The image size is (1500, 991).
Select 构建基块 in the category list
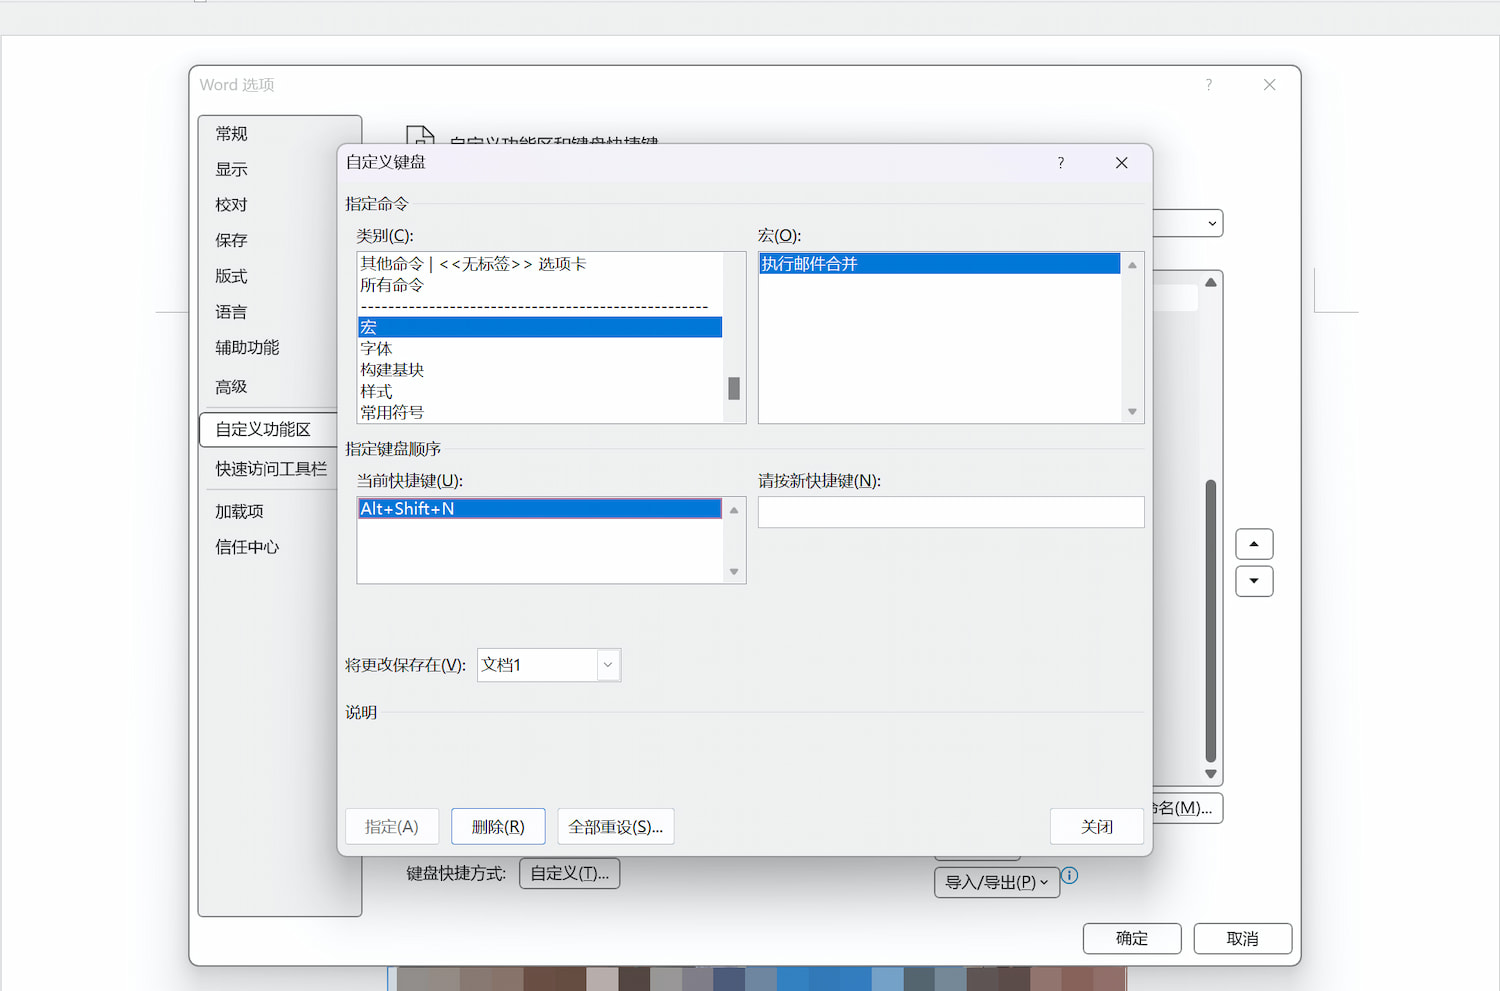coord(540,370)
